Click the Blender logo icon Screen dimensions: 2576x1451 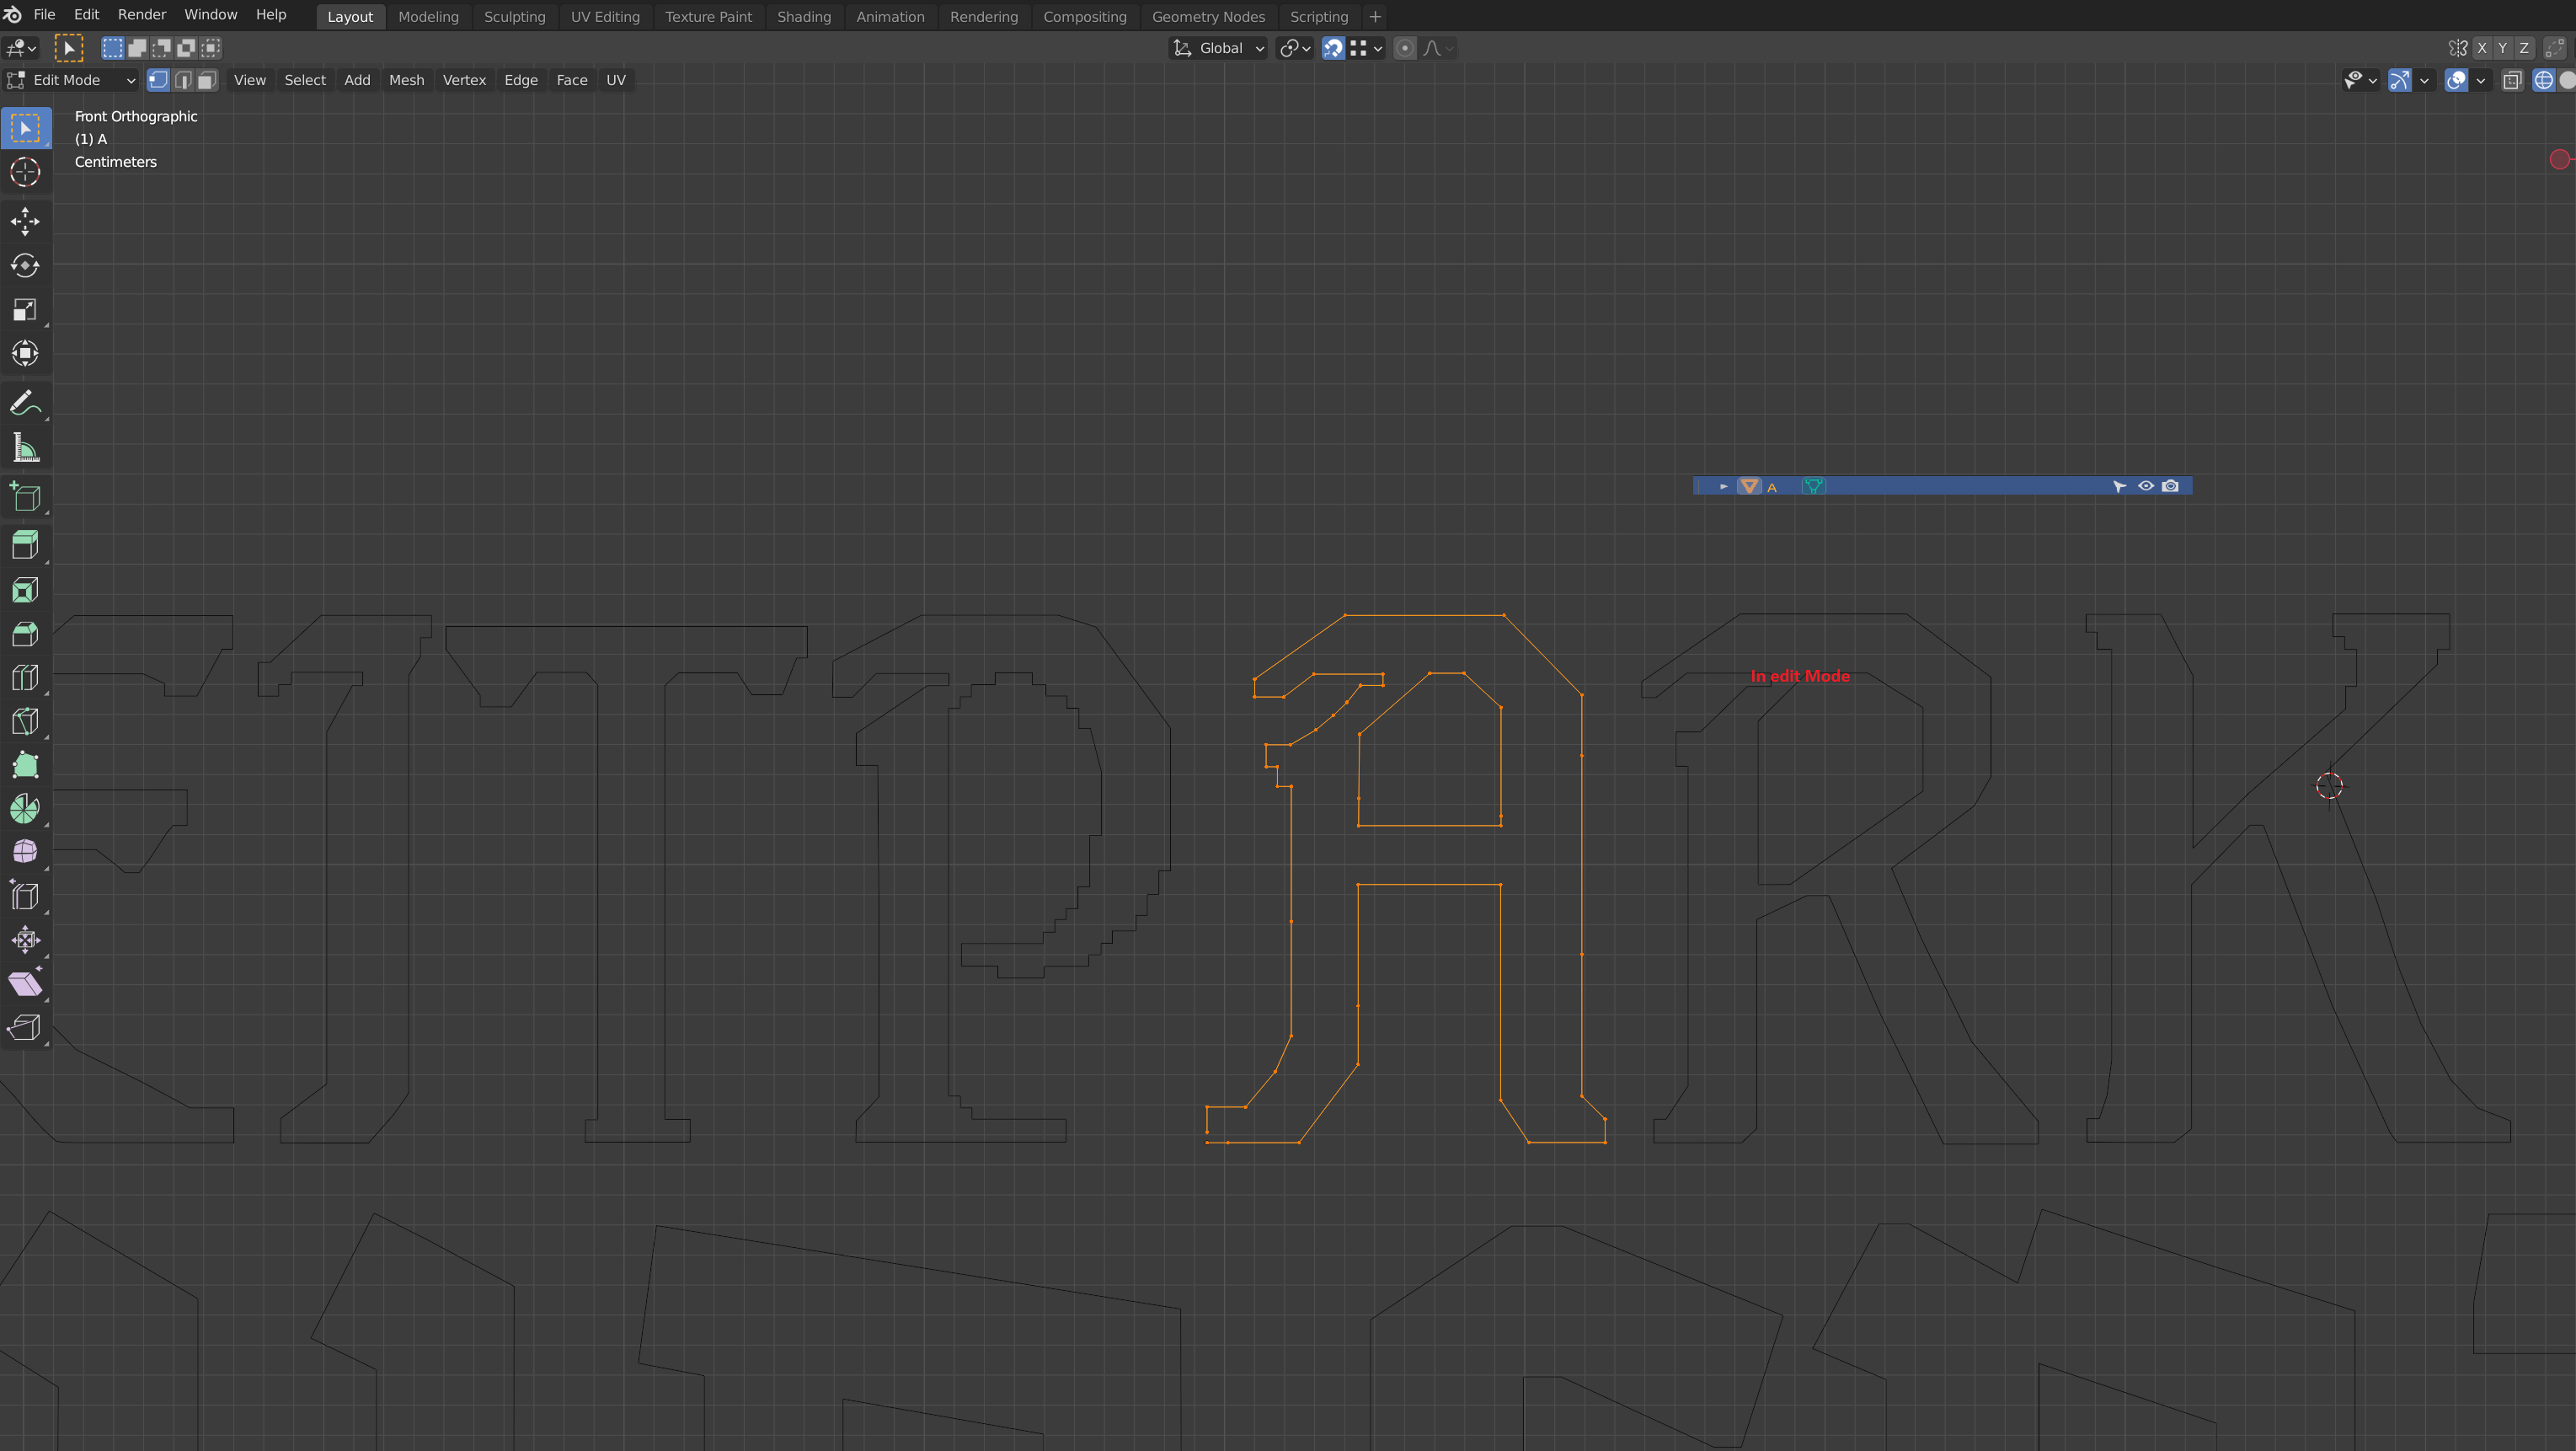[x=12, y=15]
